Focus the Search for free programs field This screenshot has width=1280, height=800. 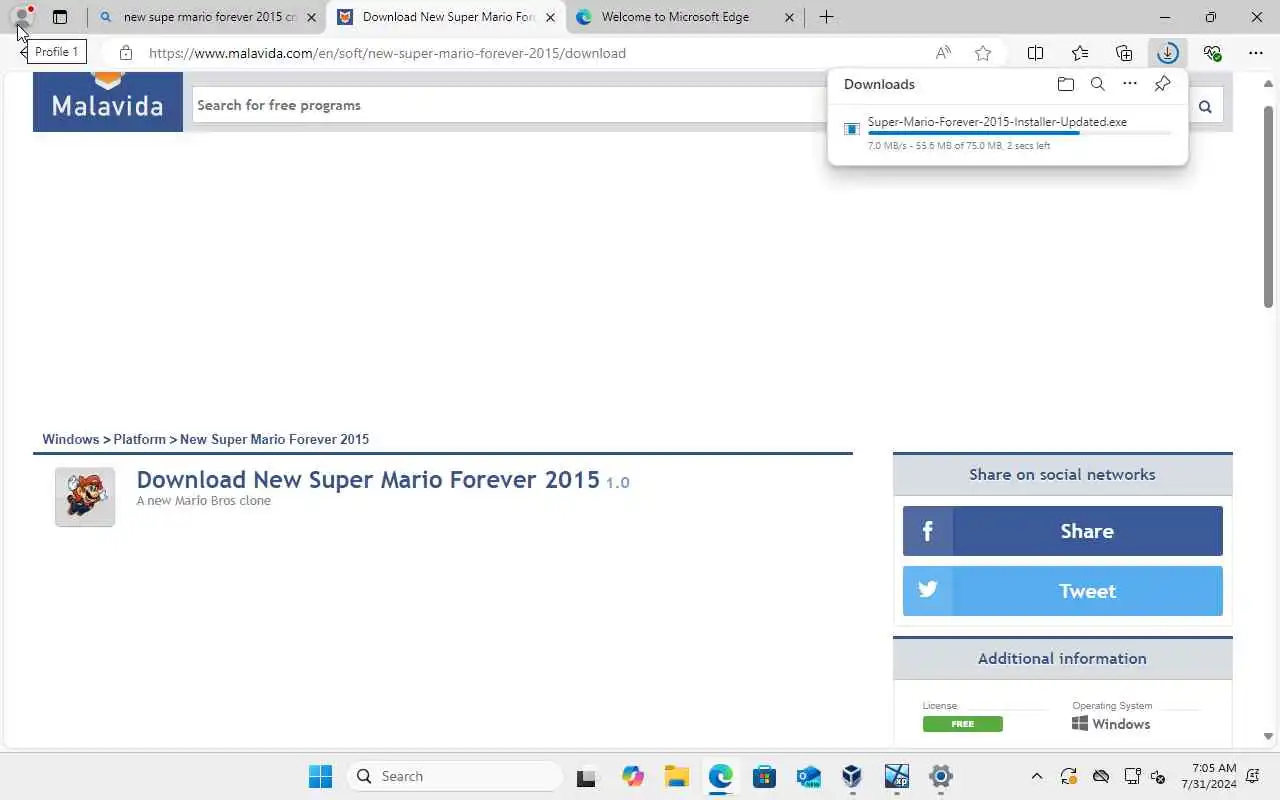[x=510, y=105]
